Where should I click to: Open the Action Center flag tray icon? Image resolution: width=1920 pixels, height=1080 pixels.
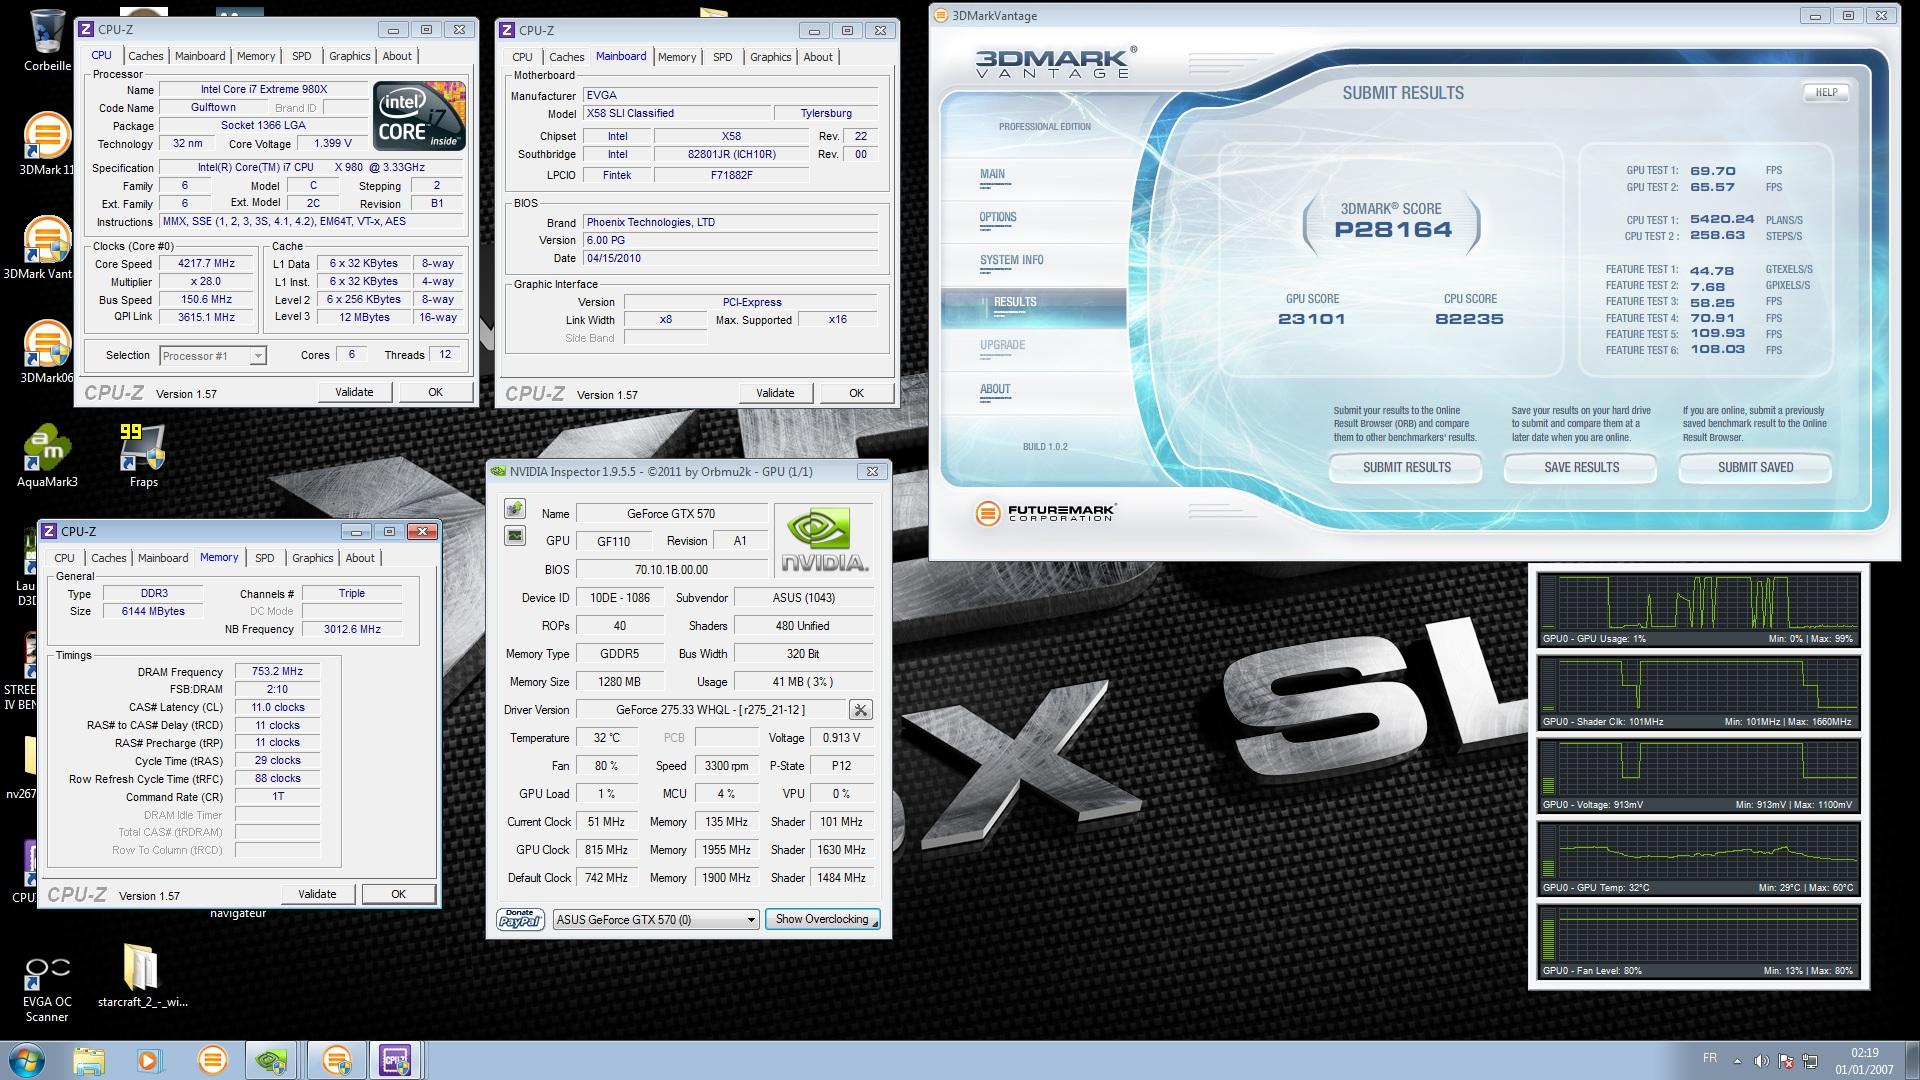click(1785, 1060)
